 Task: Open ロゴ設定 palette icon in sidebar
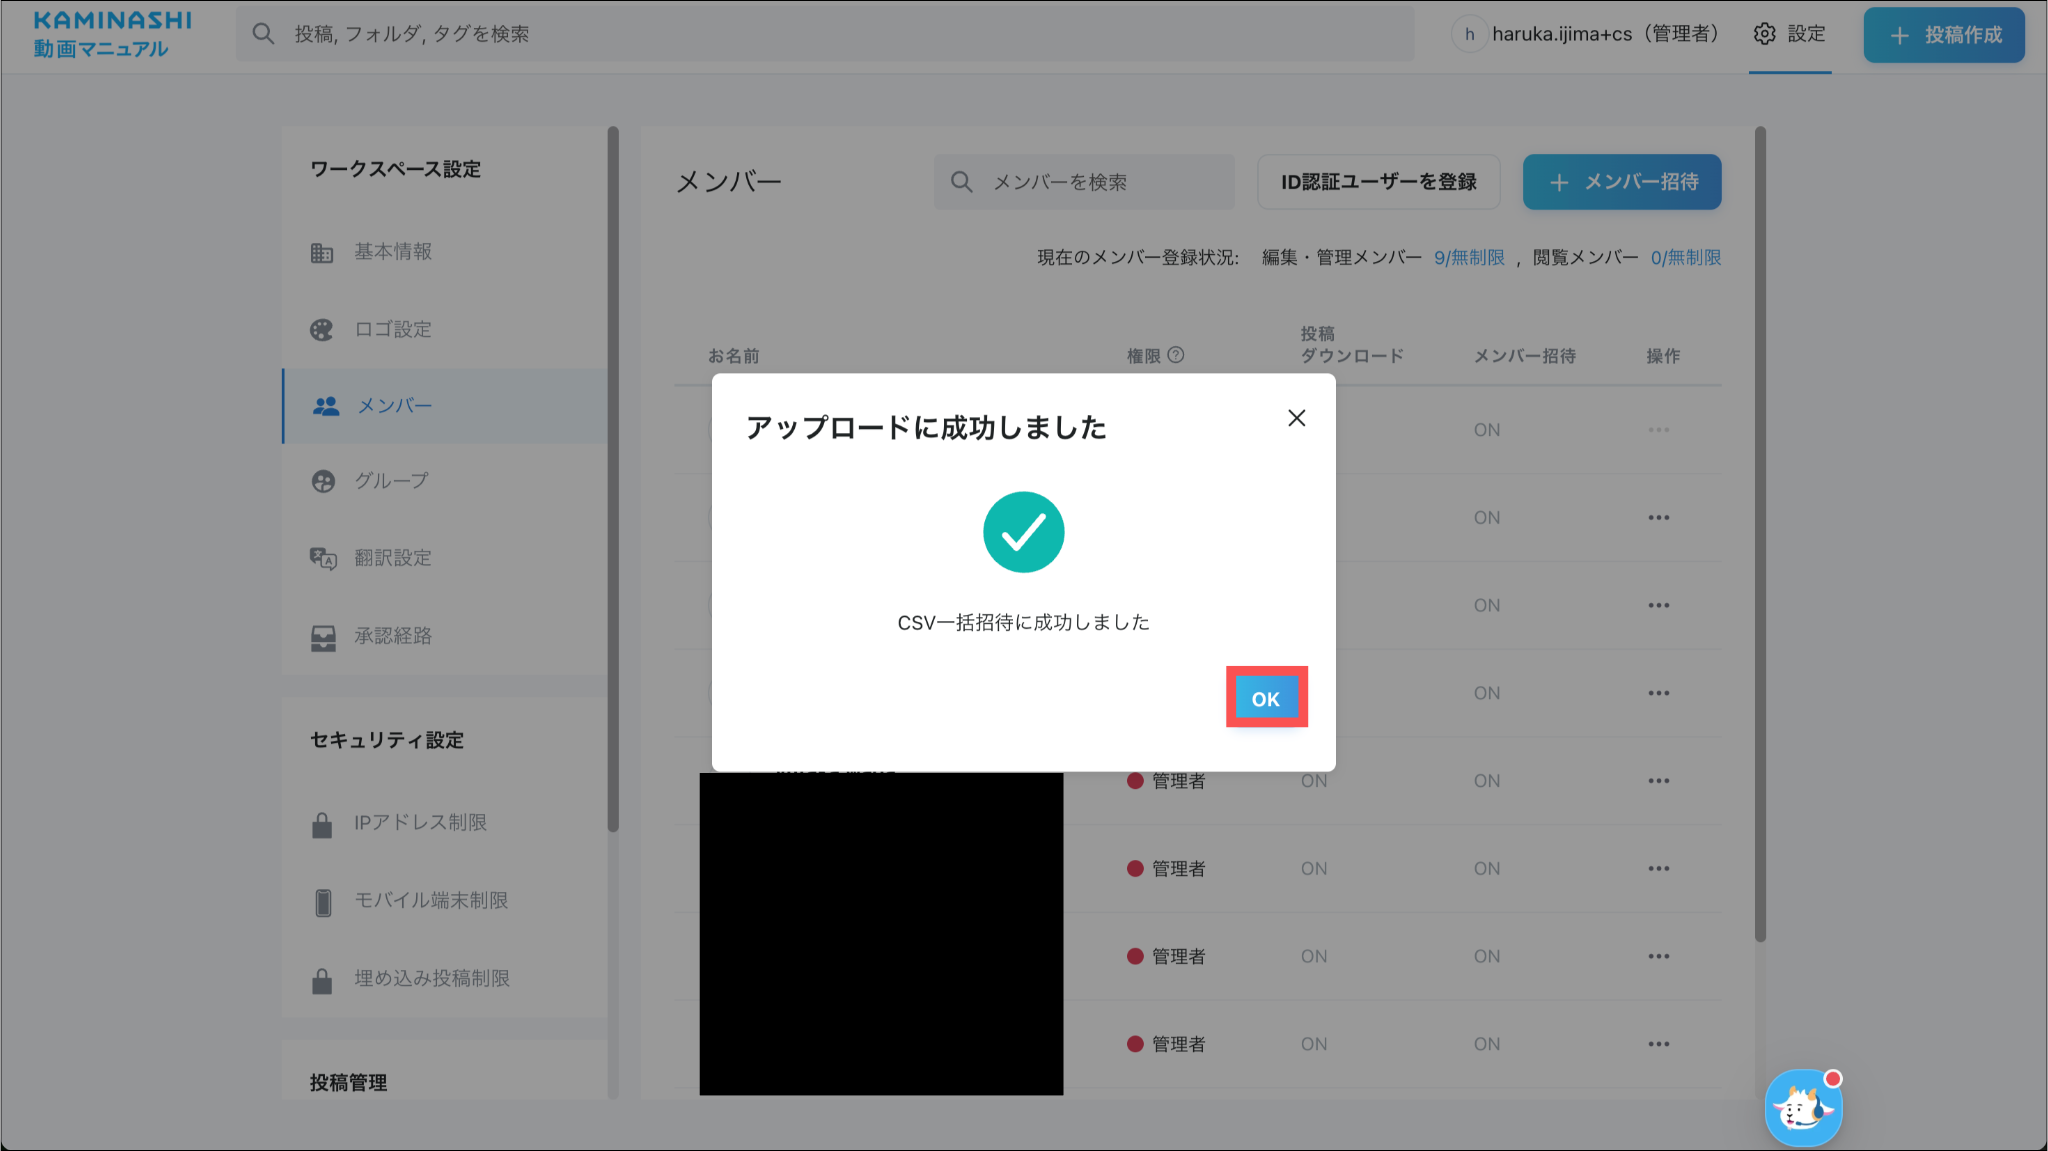coord(321,330)
